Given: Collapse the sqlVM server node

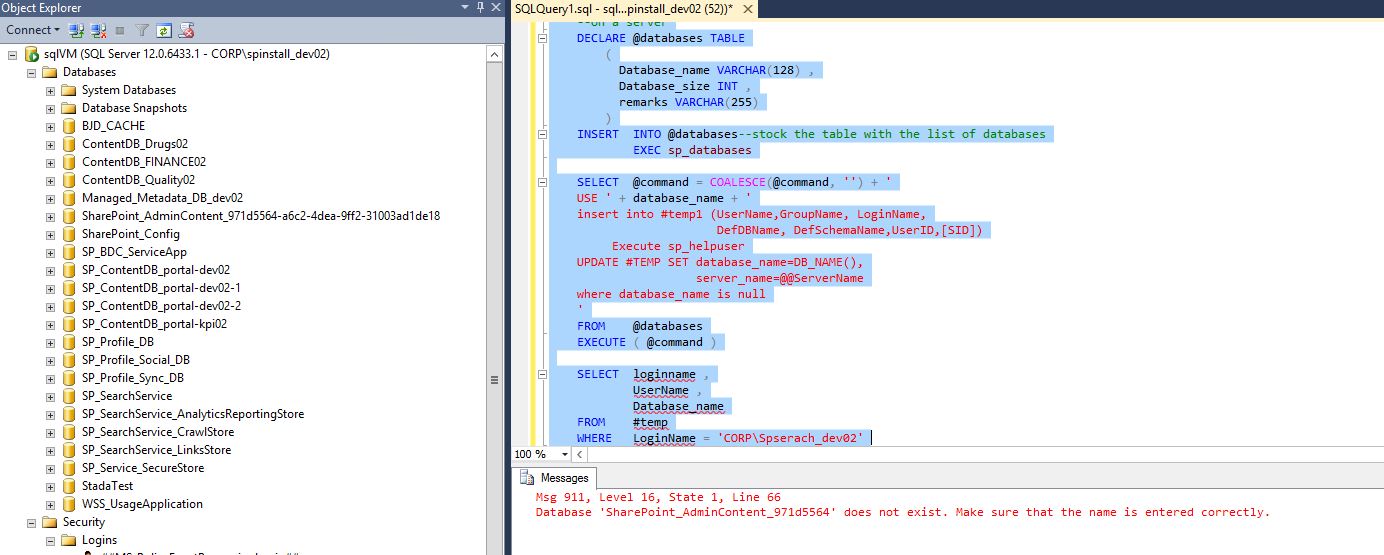Looking at the screenshot, I should coord(13,54).
